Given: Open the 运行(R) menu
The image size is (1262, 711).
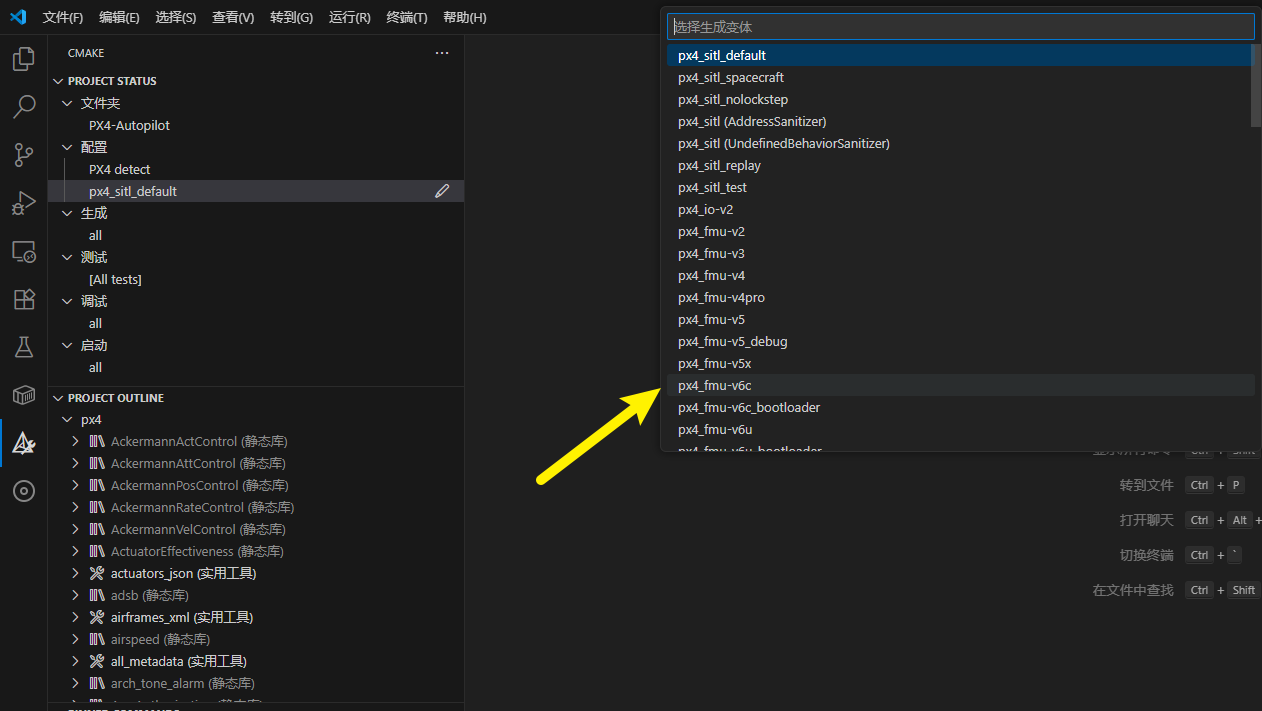Looking at the screenshot, I should pos(349,17).
